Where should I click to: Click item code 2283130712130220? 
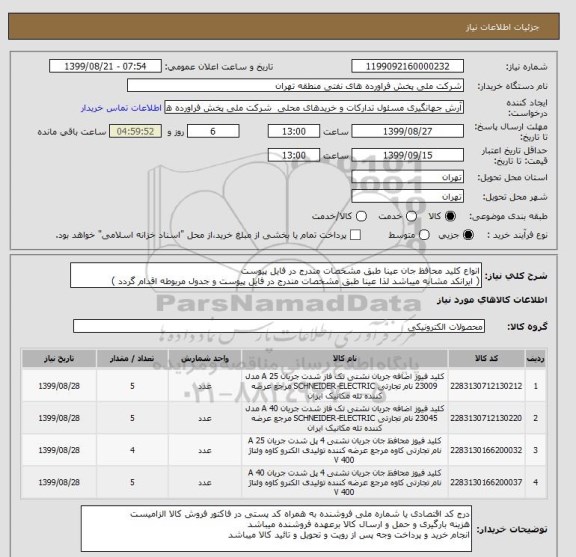point(486,418)
